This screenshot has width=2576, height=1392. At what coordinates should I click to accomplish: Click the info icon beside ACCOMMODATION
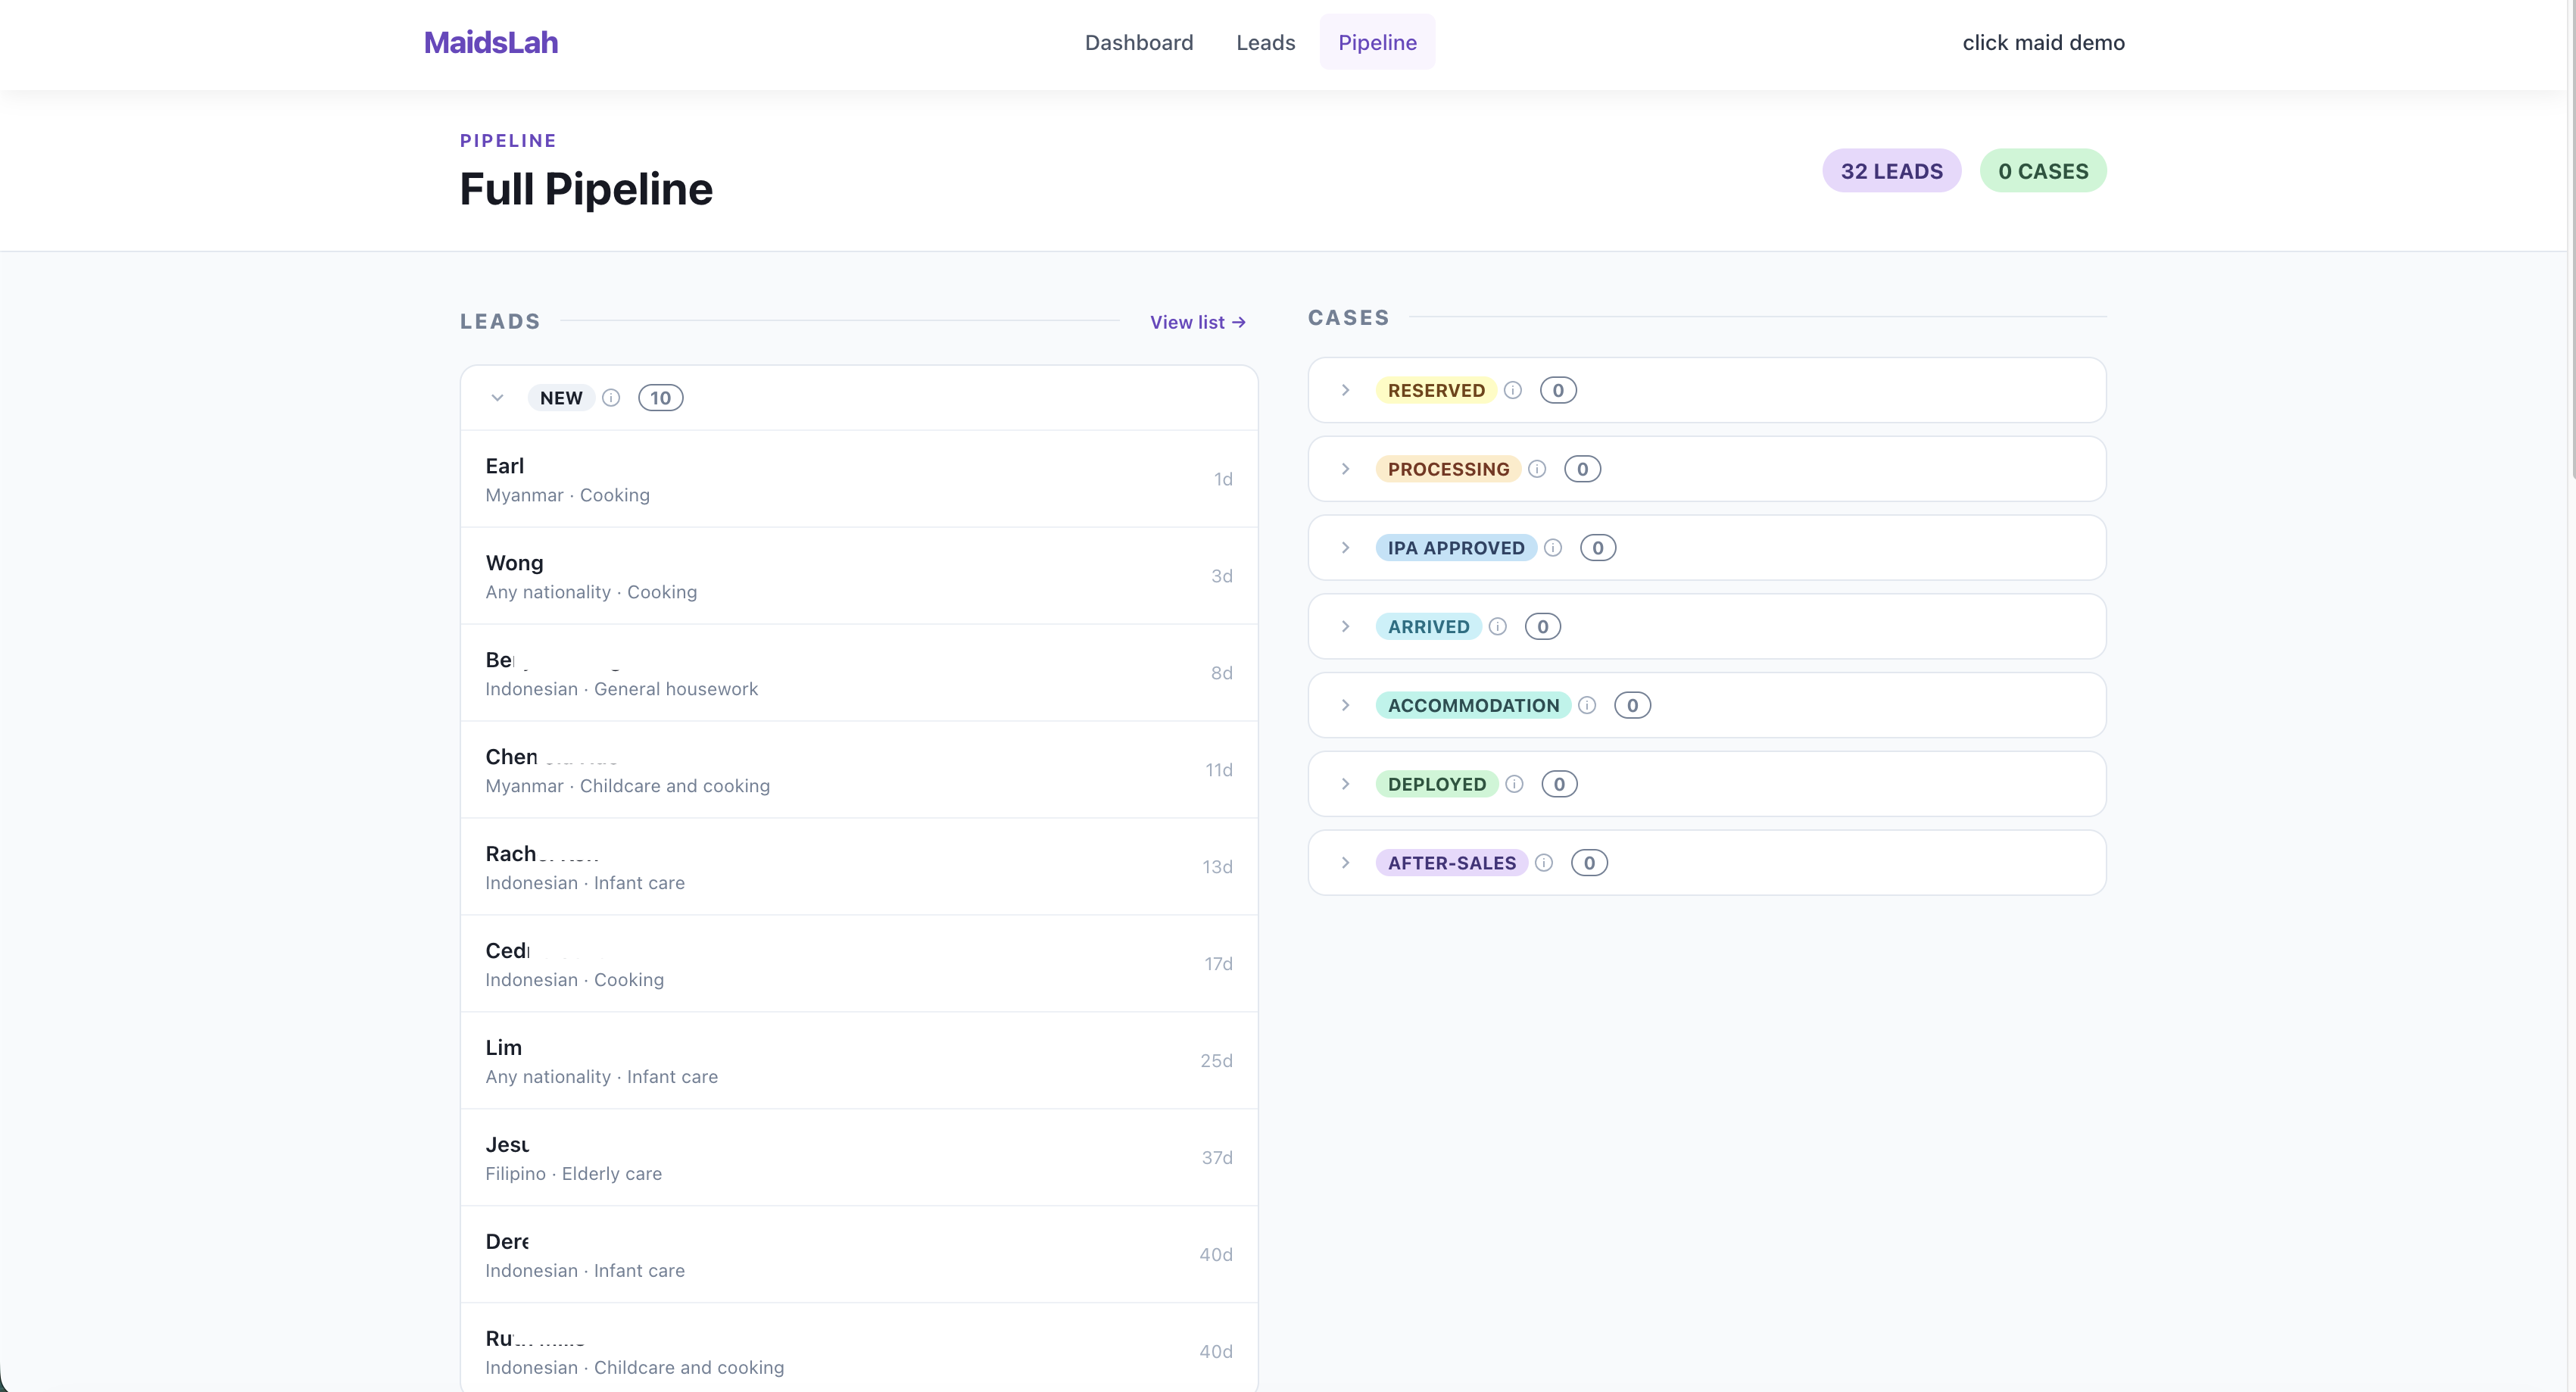coord(1587,705)
